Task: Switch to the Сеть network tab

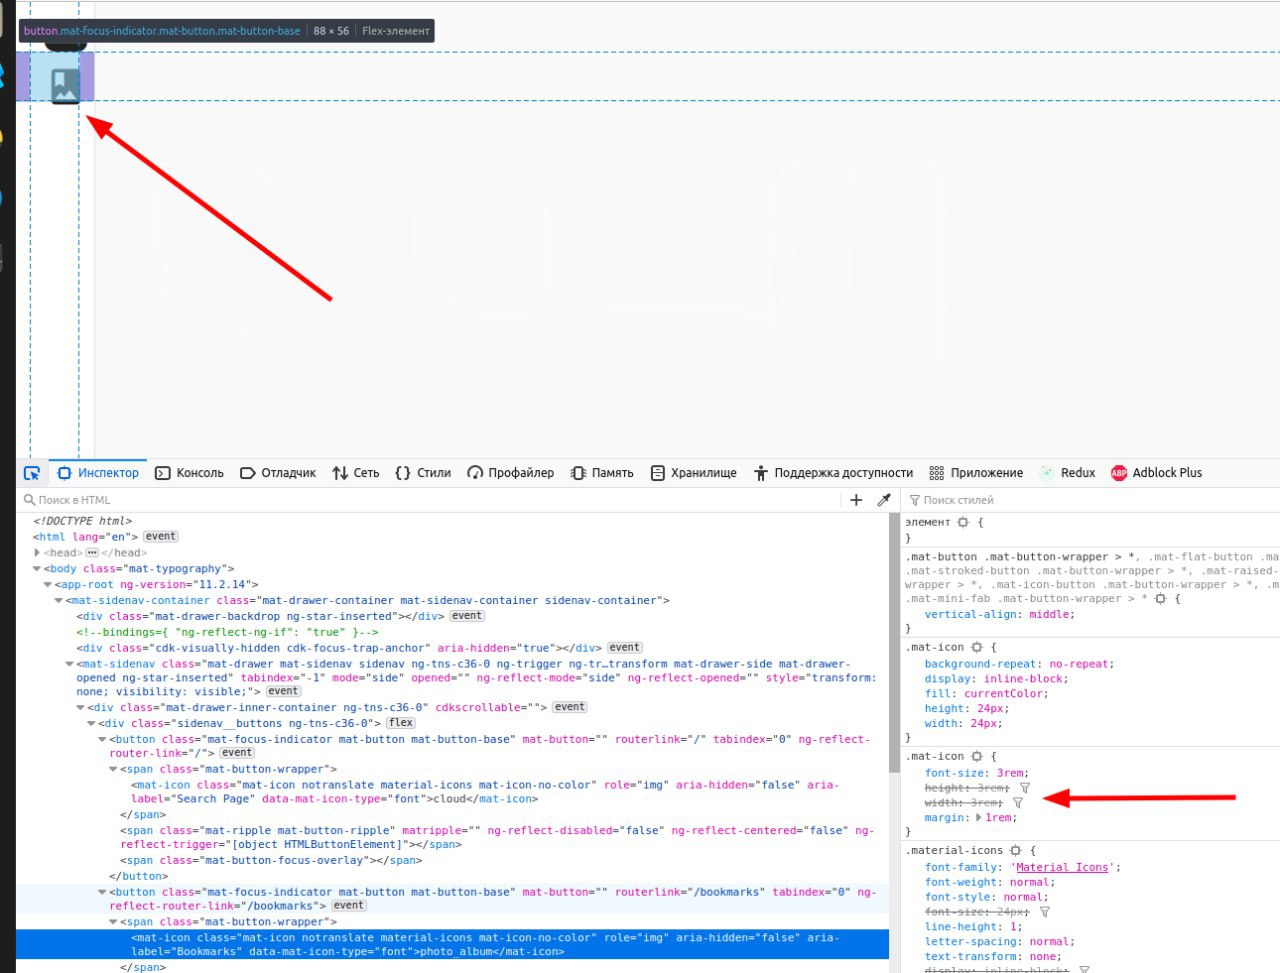Action: 356,473
